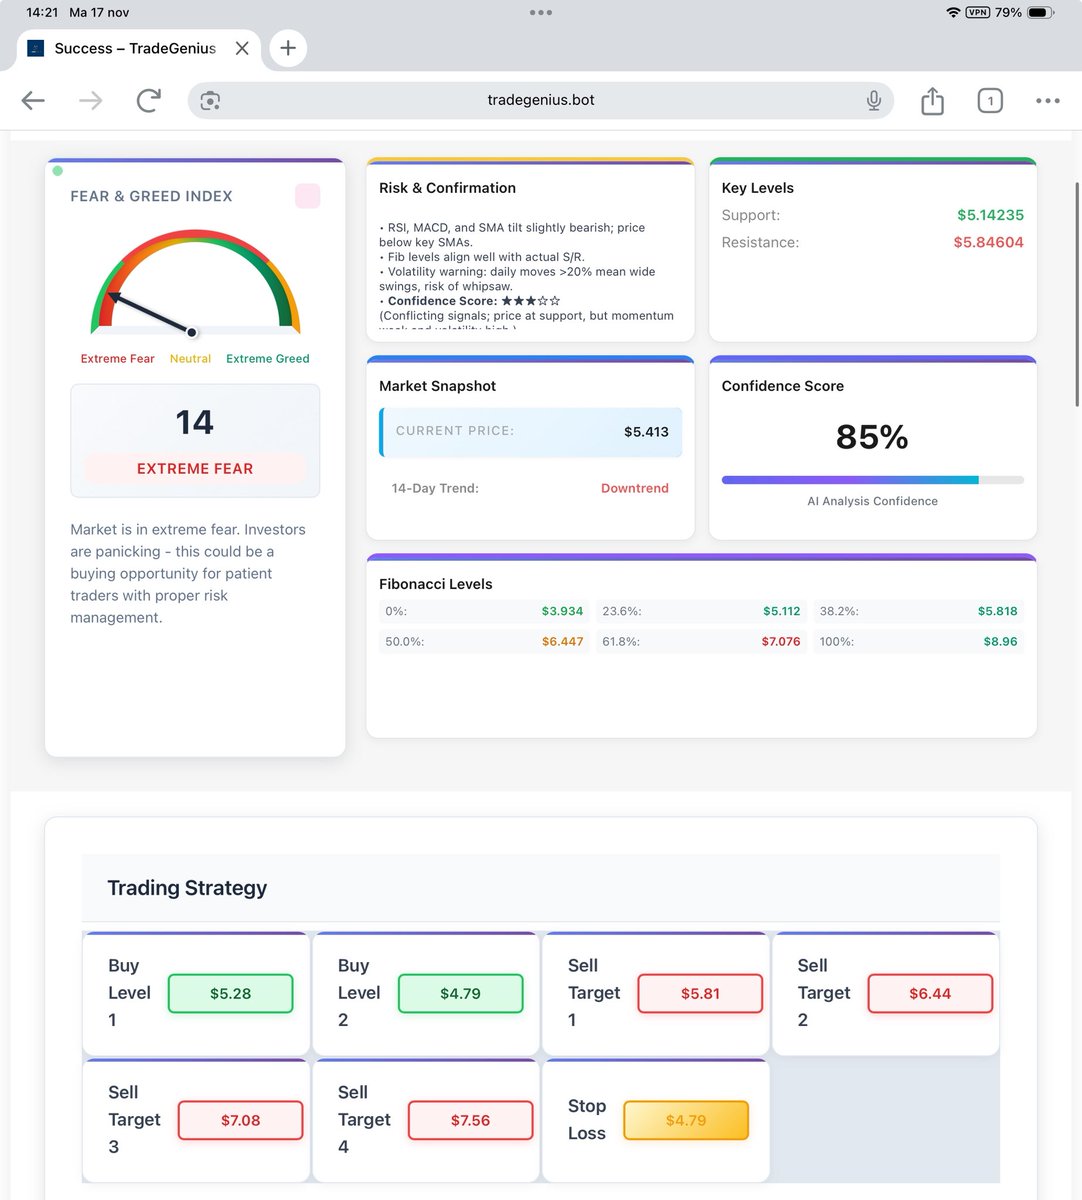Go back with the browser back arrow

point(33,100)
